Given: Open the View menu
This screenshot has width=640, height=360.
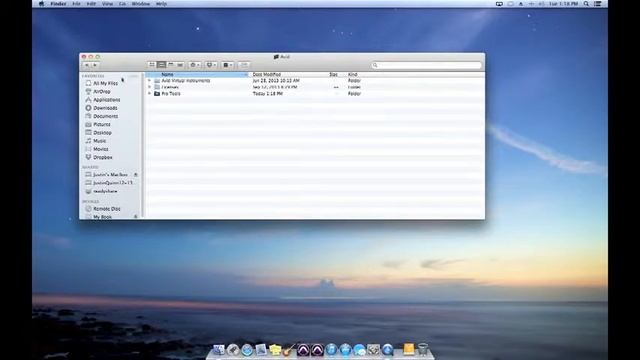Looking at the screenshot, I should point(107,4).
